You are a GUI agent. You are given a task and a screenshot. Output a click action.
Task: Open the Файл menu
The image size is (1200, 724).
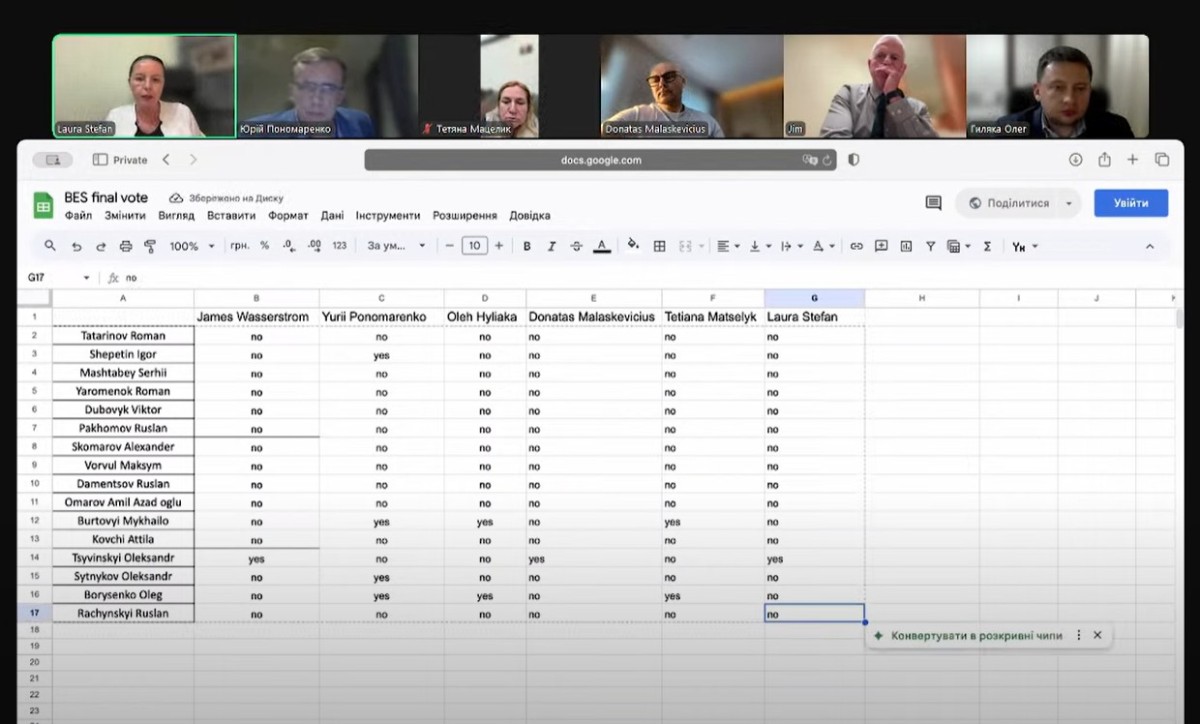click(78, 215)
